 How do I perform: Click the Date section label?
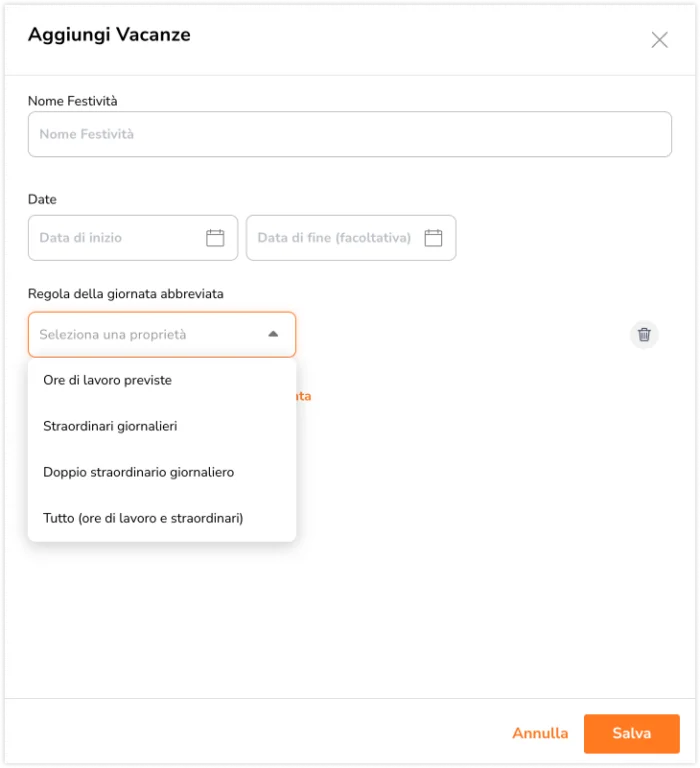coord(42,199)
